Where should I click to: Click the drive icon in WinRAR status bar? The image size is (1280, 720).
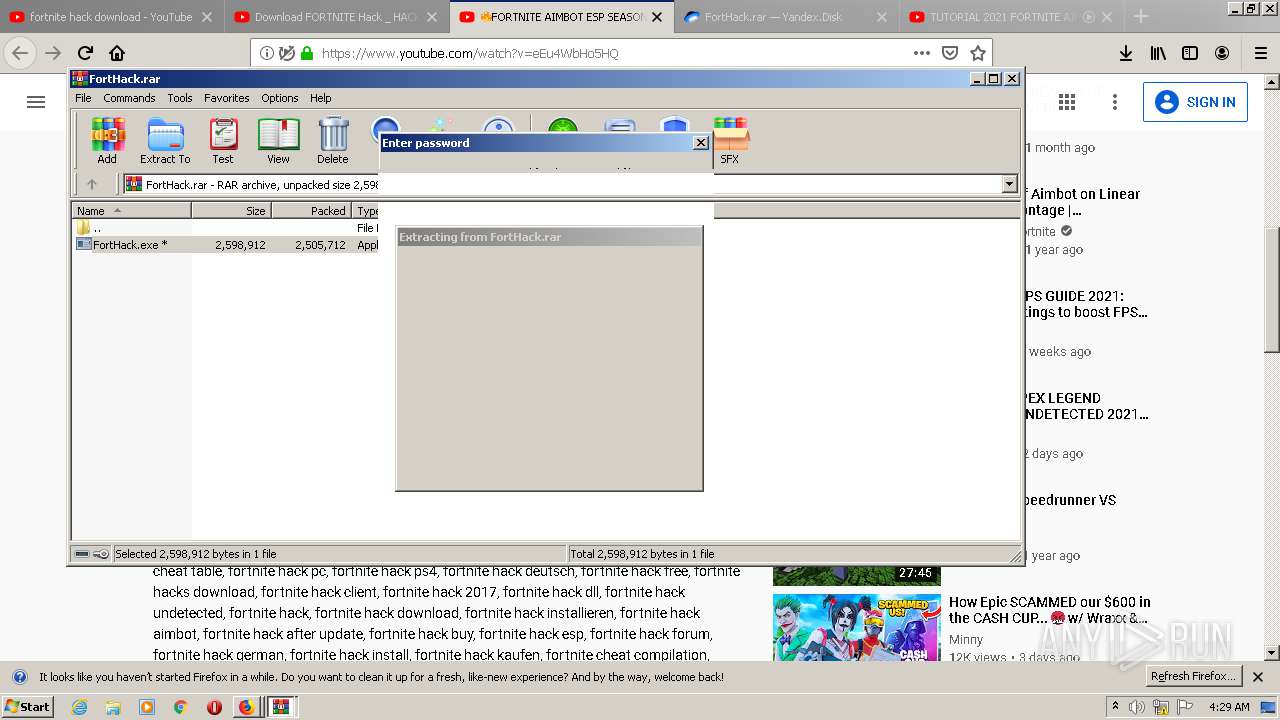[83, 554]
